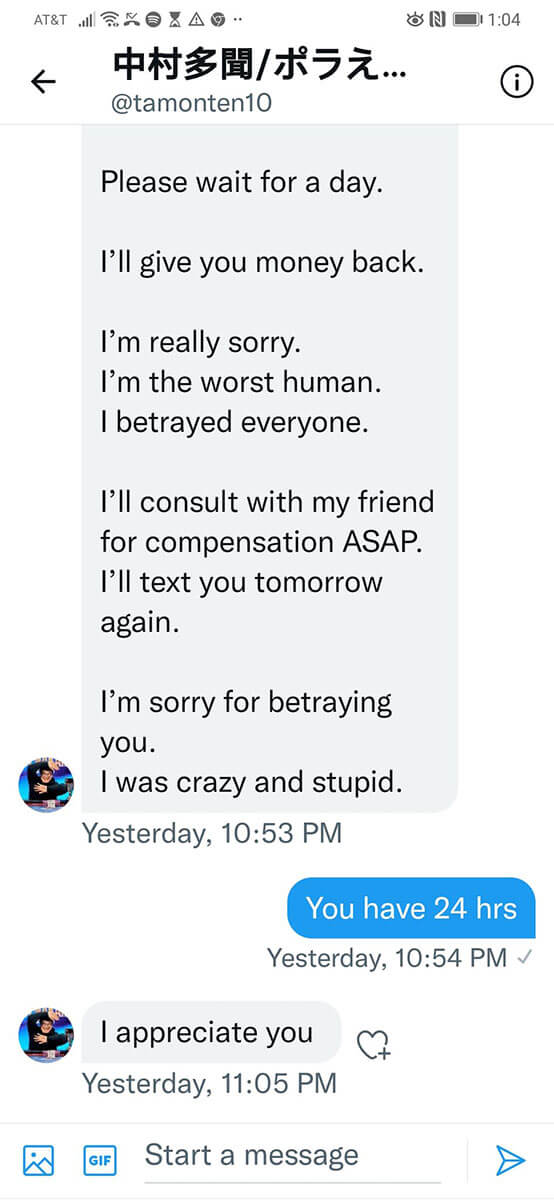The width and height of the screenshot is (554, 1200).
Task: Open the @tamonten10 profile handle
Action: [x=192, y=103]
